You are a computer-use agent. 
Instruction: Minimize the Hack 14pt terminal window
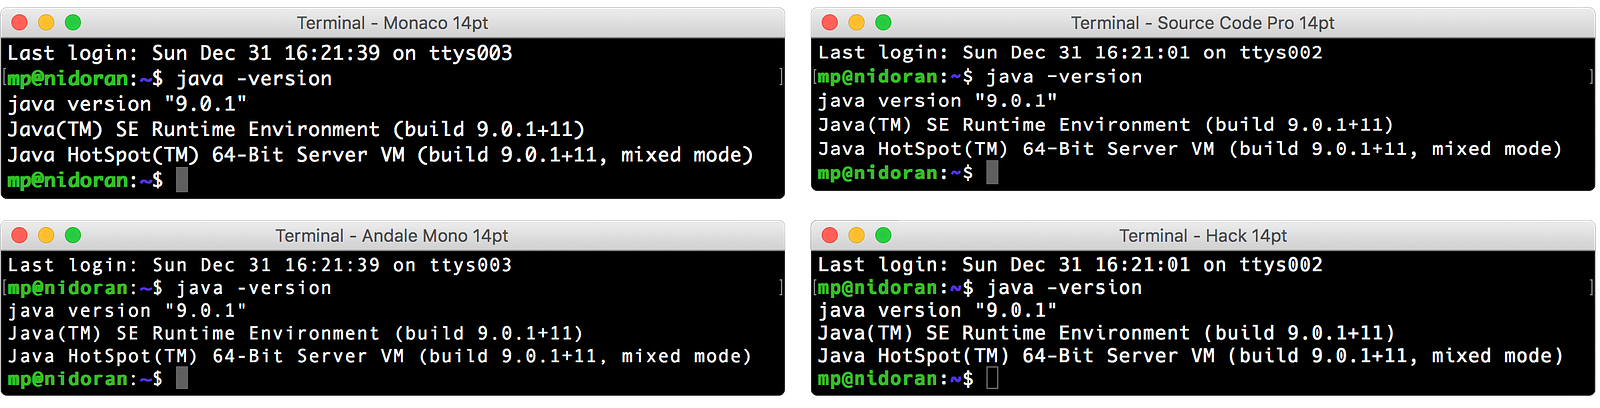click(856, 235)
